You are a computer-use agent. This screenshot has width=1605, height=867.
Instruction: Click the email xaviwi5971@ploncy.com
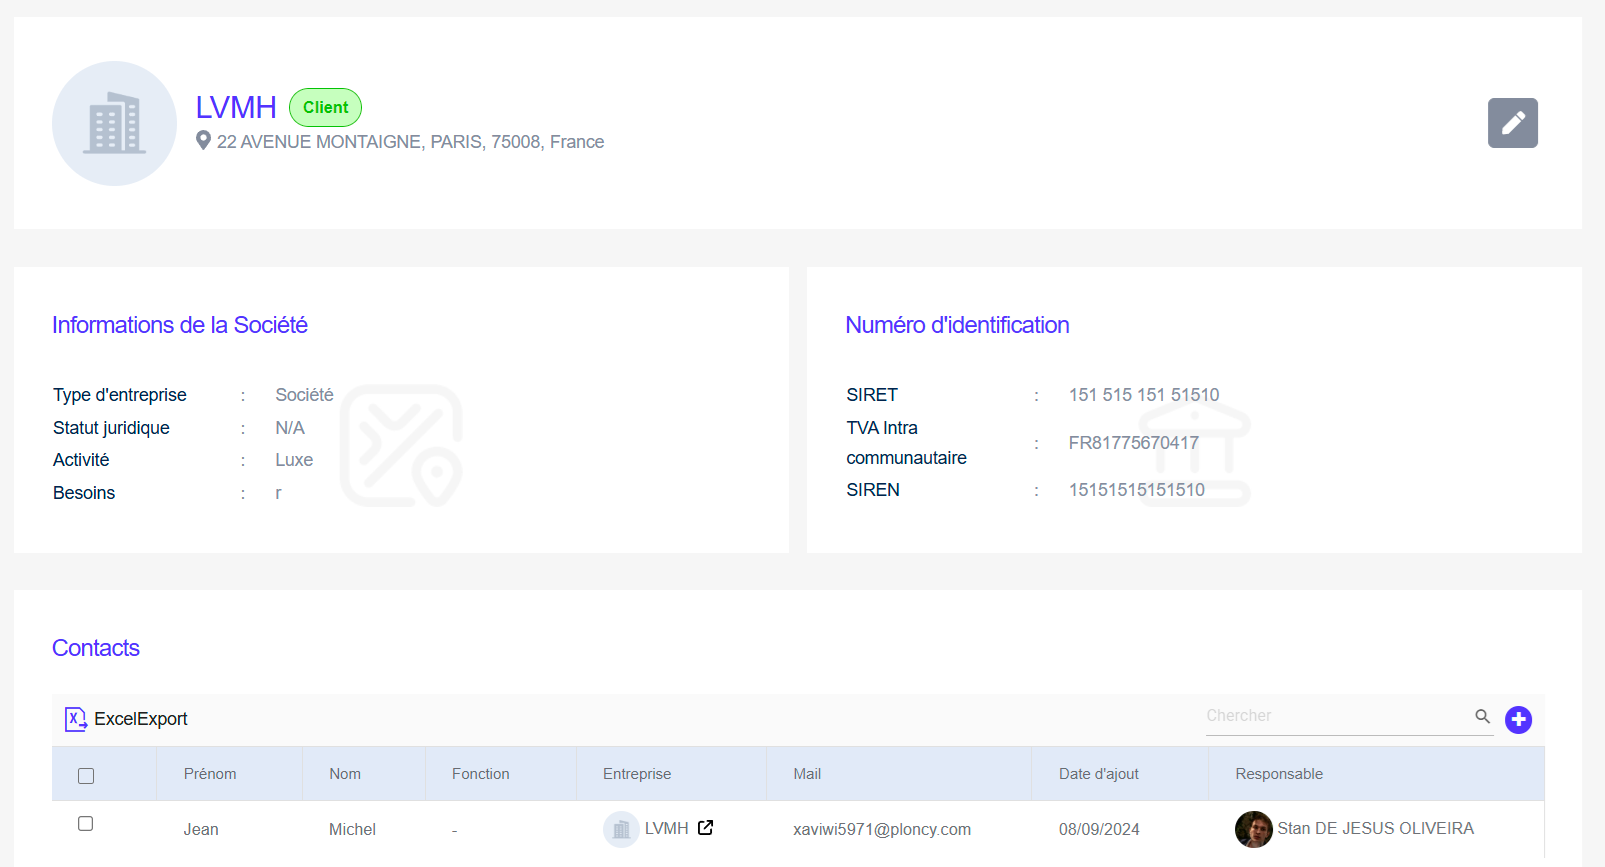click(882, 829)
